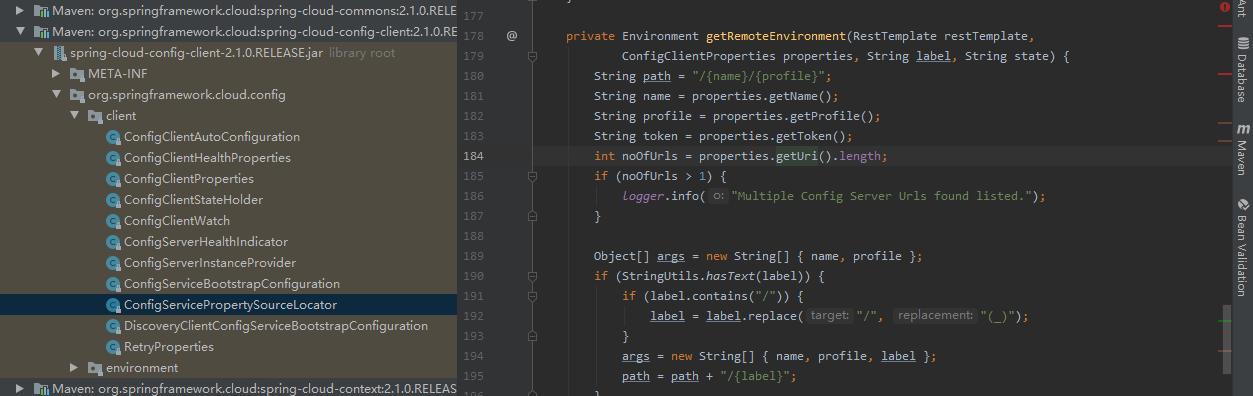Screen dimensions: 1253x396
Task: Toggle the fold marker on line 190
Action: [x=533, y=276]
